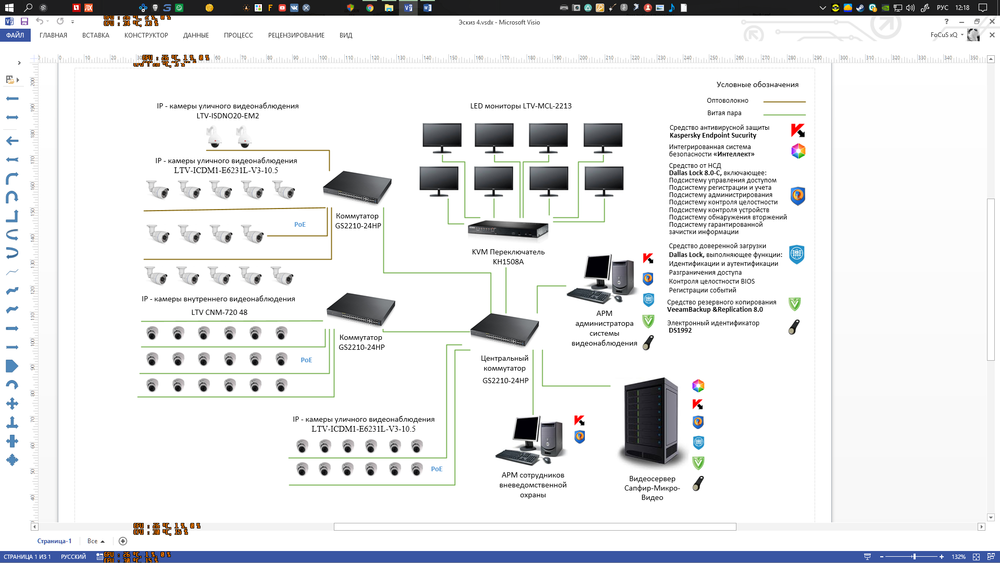Open the Все pages list dropdown
This screenshot has width=1000, height=563.
click(96, 541)
